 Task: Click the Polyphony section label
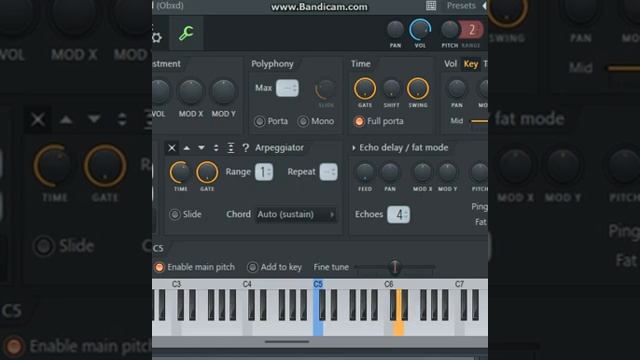(272, 64)
